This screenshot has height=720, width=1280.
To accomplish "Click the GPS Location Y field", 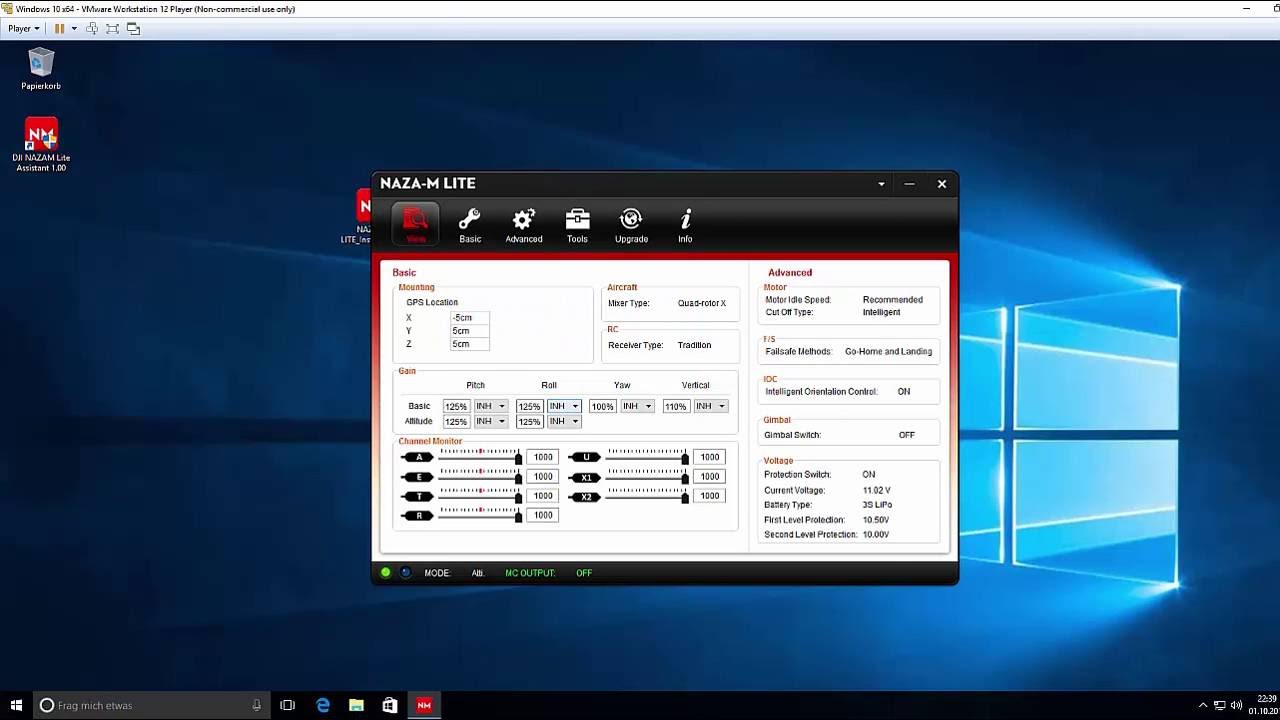I will tap(469, 331).
